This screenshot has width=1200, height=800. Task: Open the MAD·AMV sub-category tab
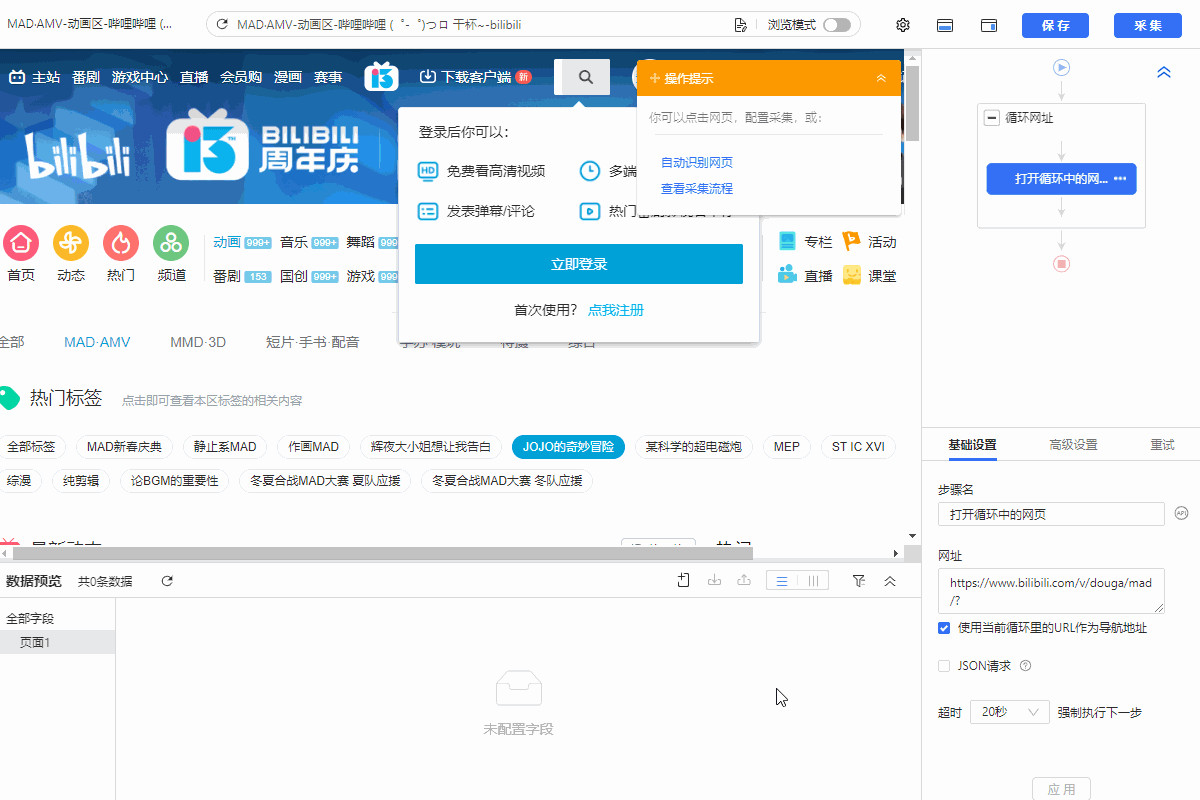(x=97, y=342)
